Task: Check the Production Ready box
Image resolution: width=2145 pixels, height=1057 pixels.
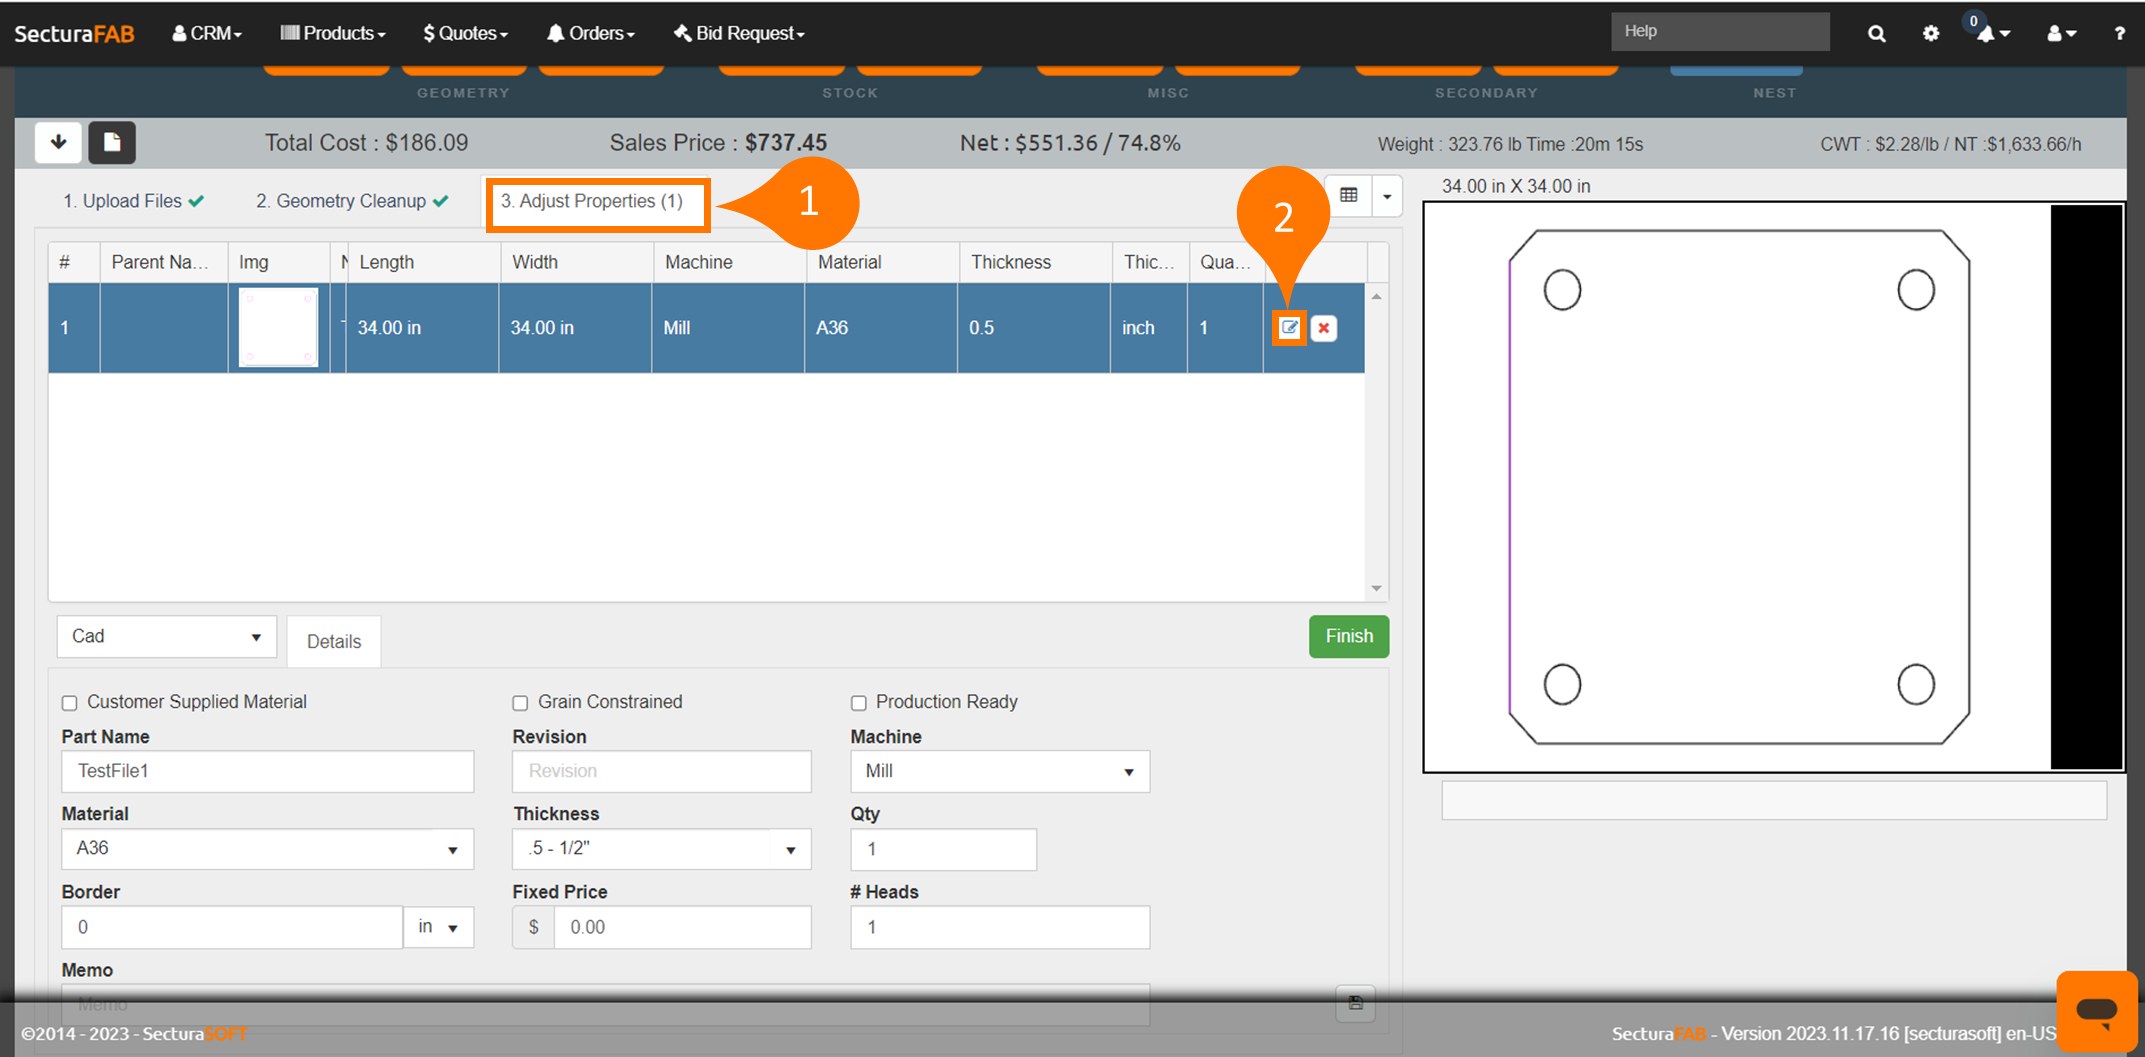Action: pos(858,703)
